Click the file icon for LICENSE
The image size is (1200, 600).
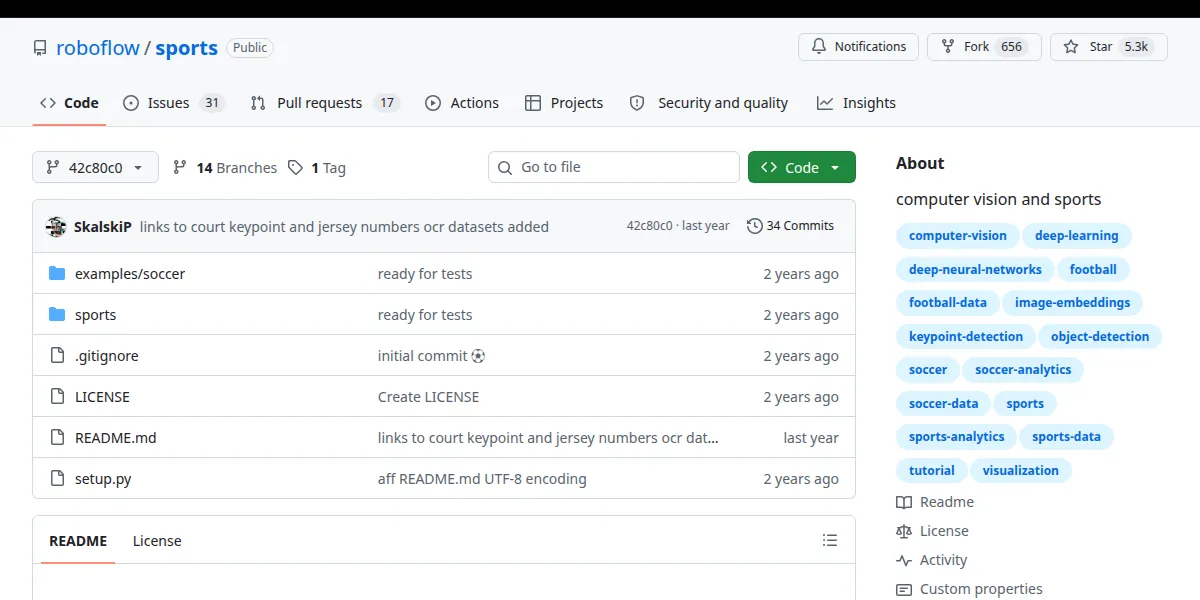[x=57, y=397]
